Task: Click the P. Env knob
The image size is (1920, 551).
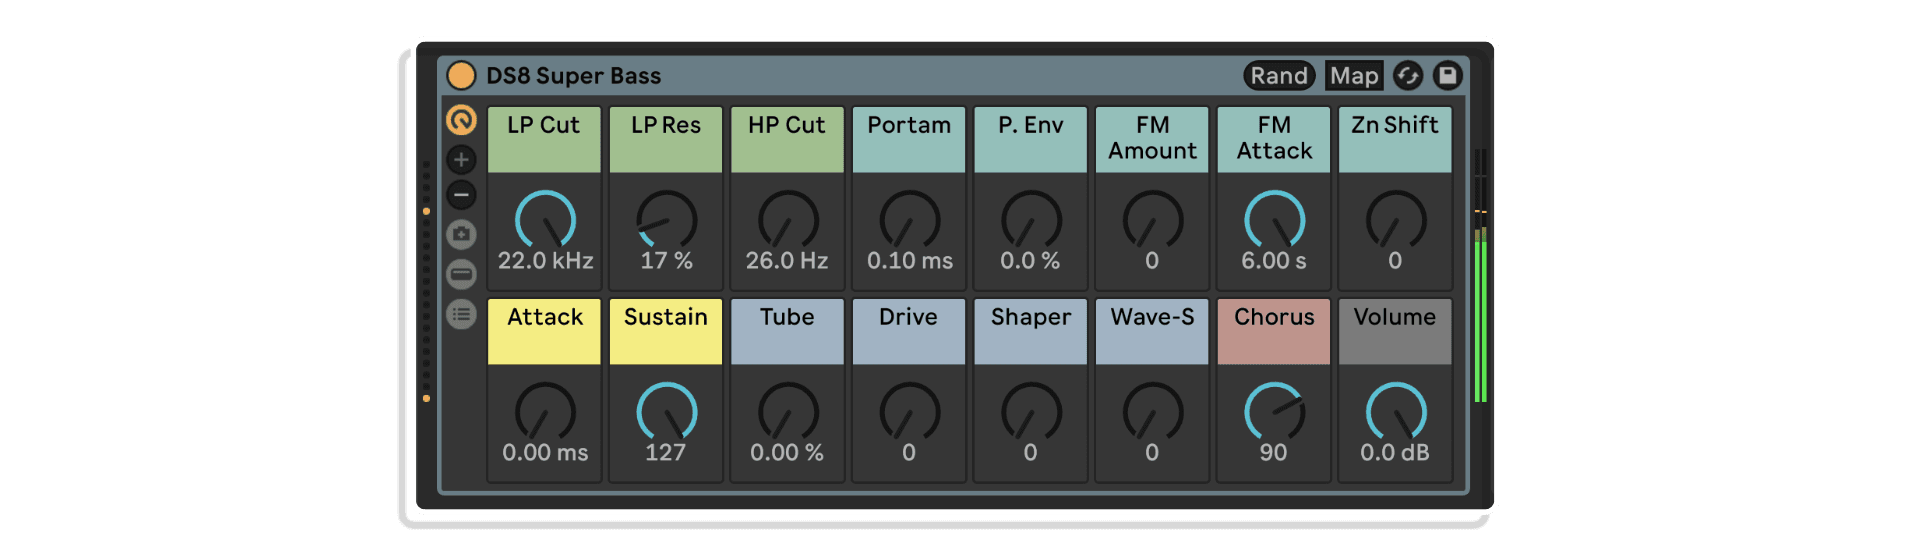Action: click(1031, 219)
